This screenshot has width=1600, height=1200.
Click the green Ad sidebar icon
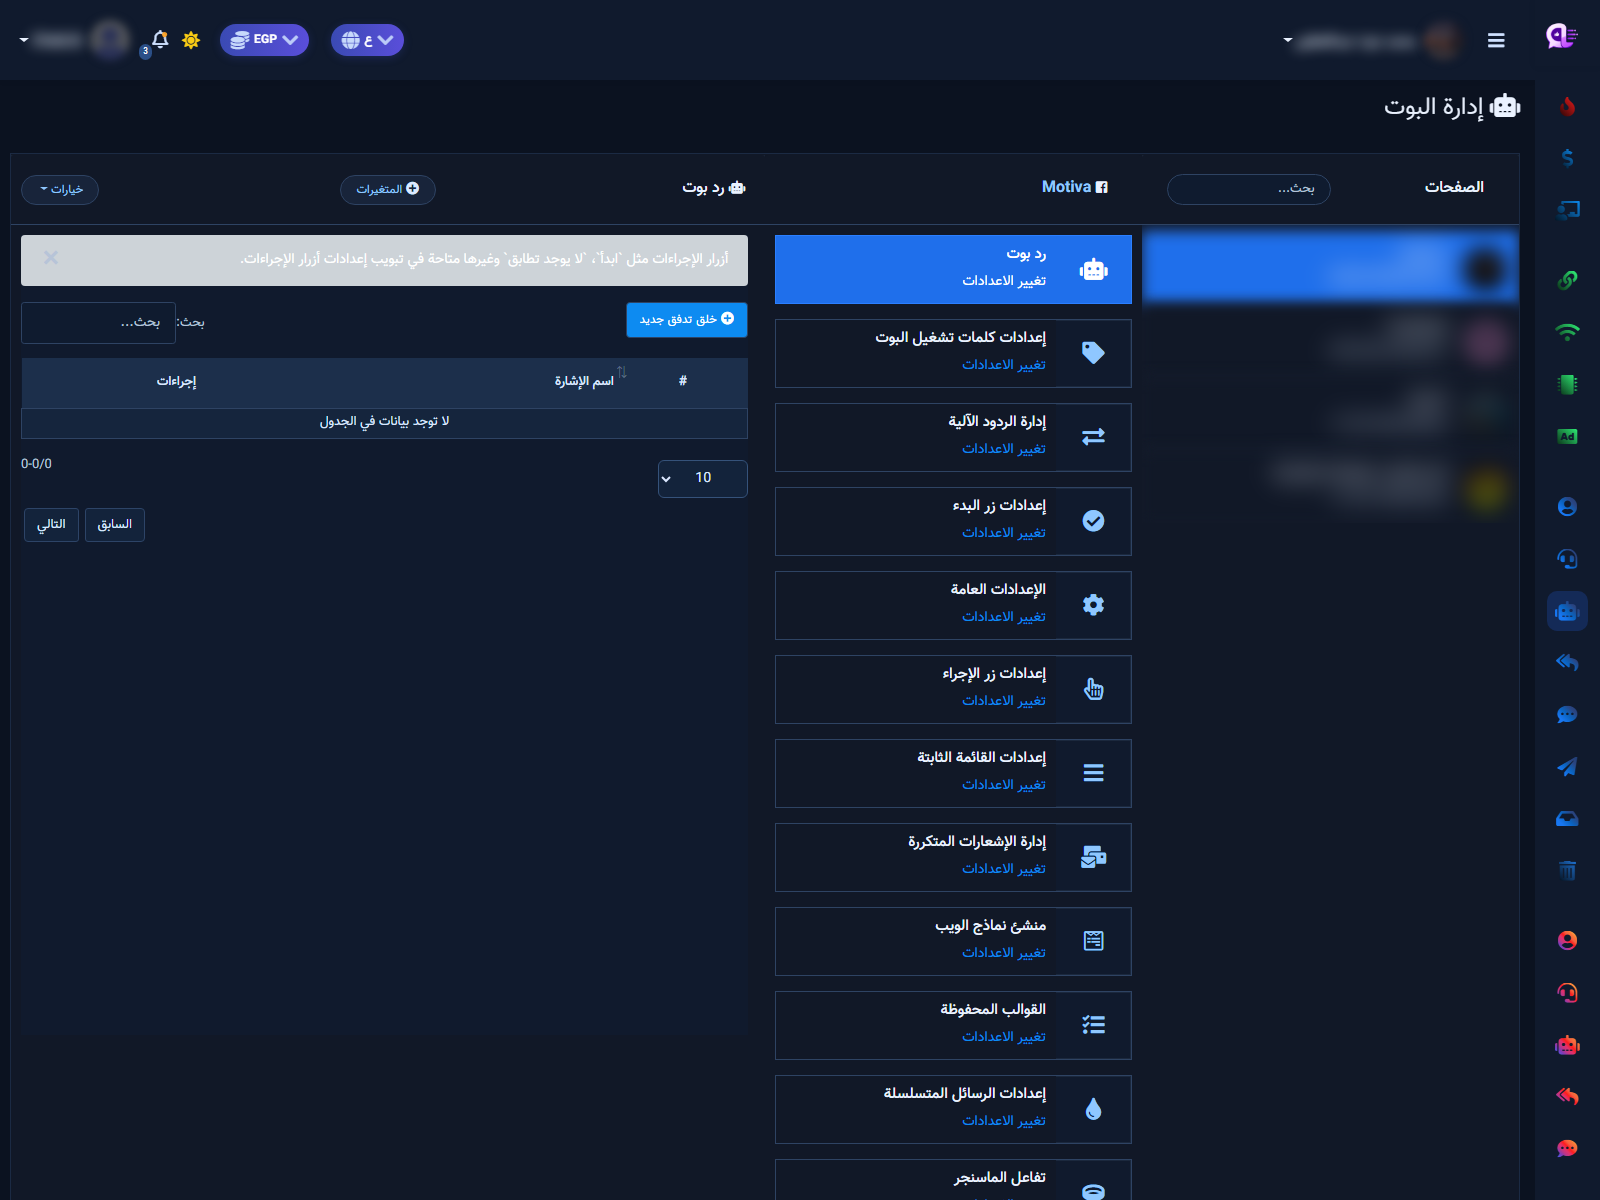click(1567, 436)
